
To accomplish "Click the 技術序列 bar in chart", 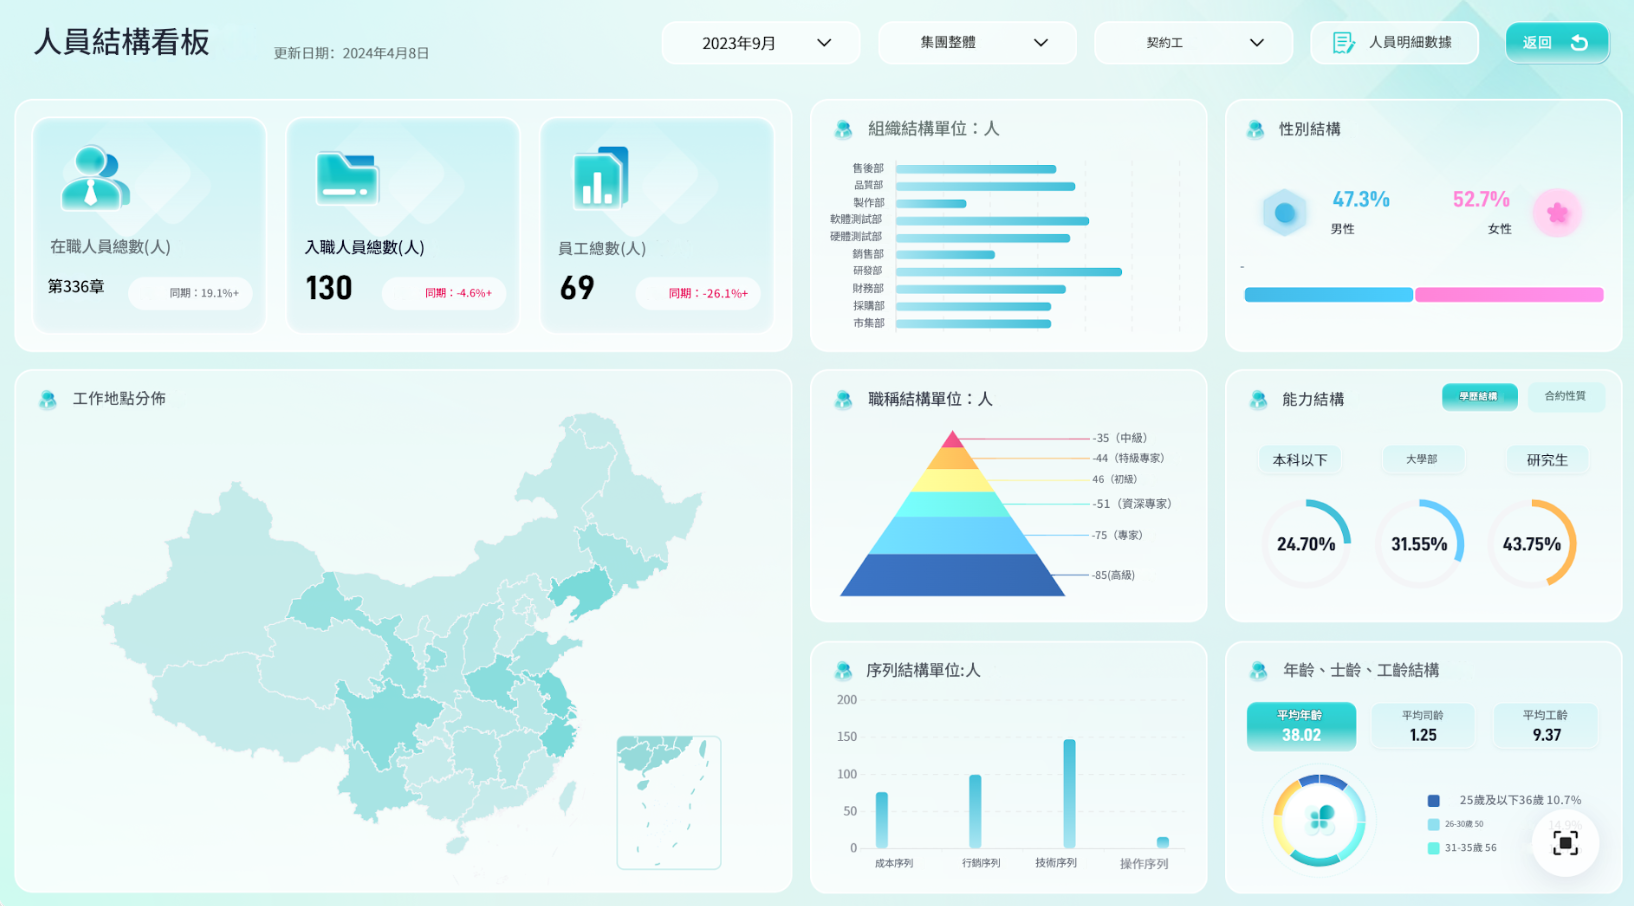I will tap(1069, 793).
